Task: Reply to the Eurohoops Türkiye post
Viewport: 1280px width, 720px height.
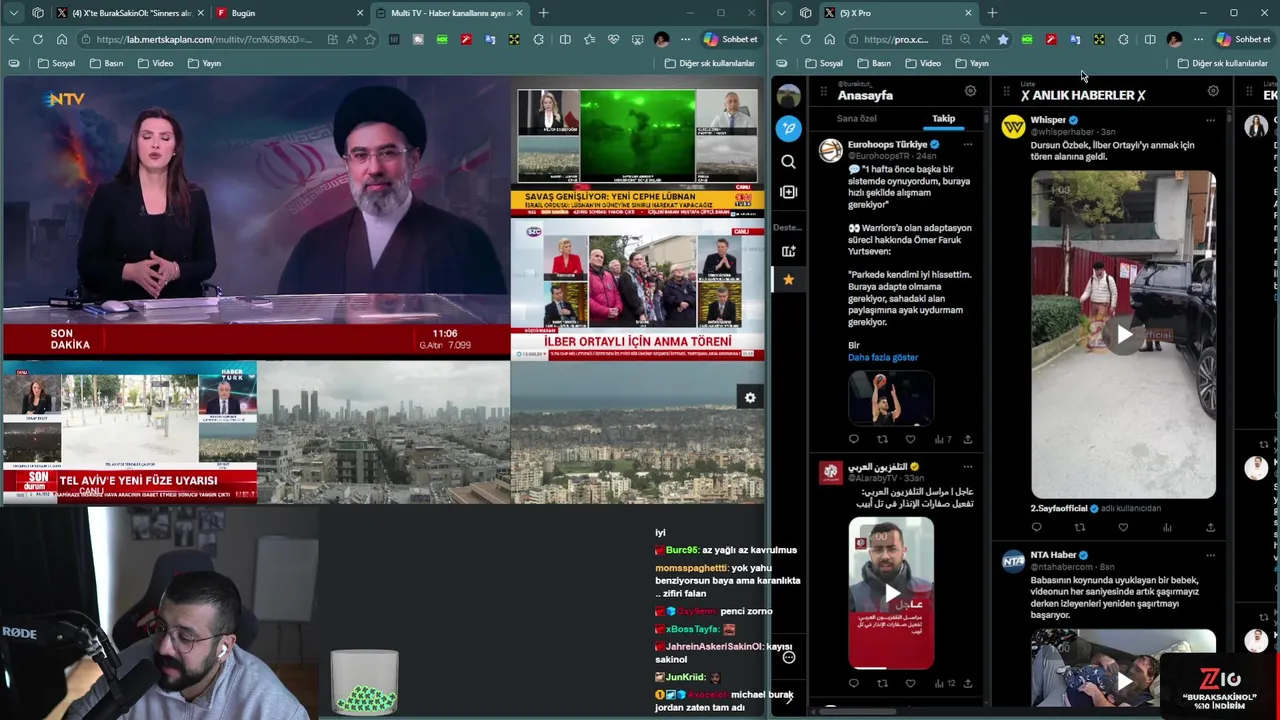Action: (x=853, y=439)
